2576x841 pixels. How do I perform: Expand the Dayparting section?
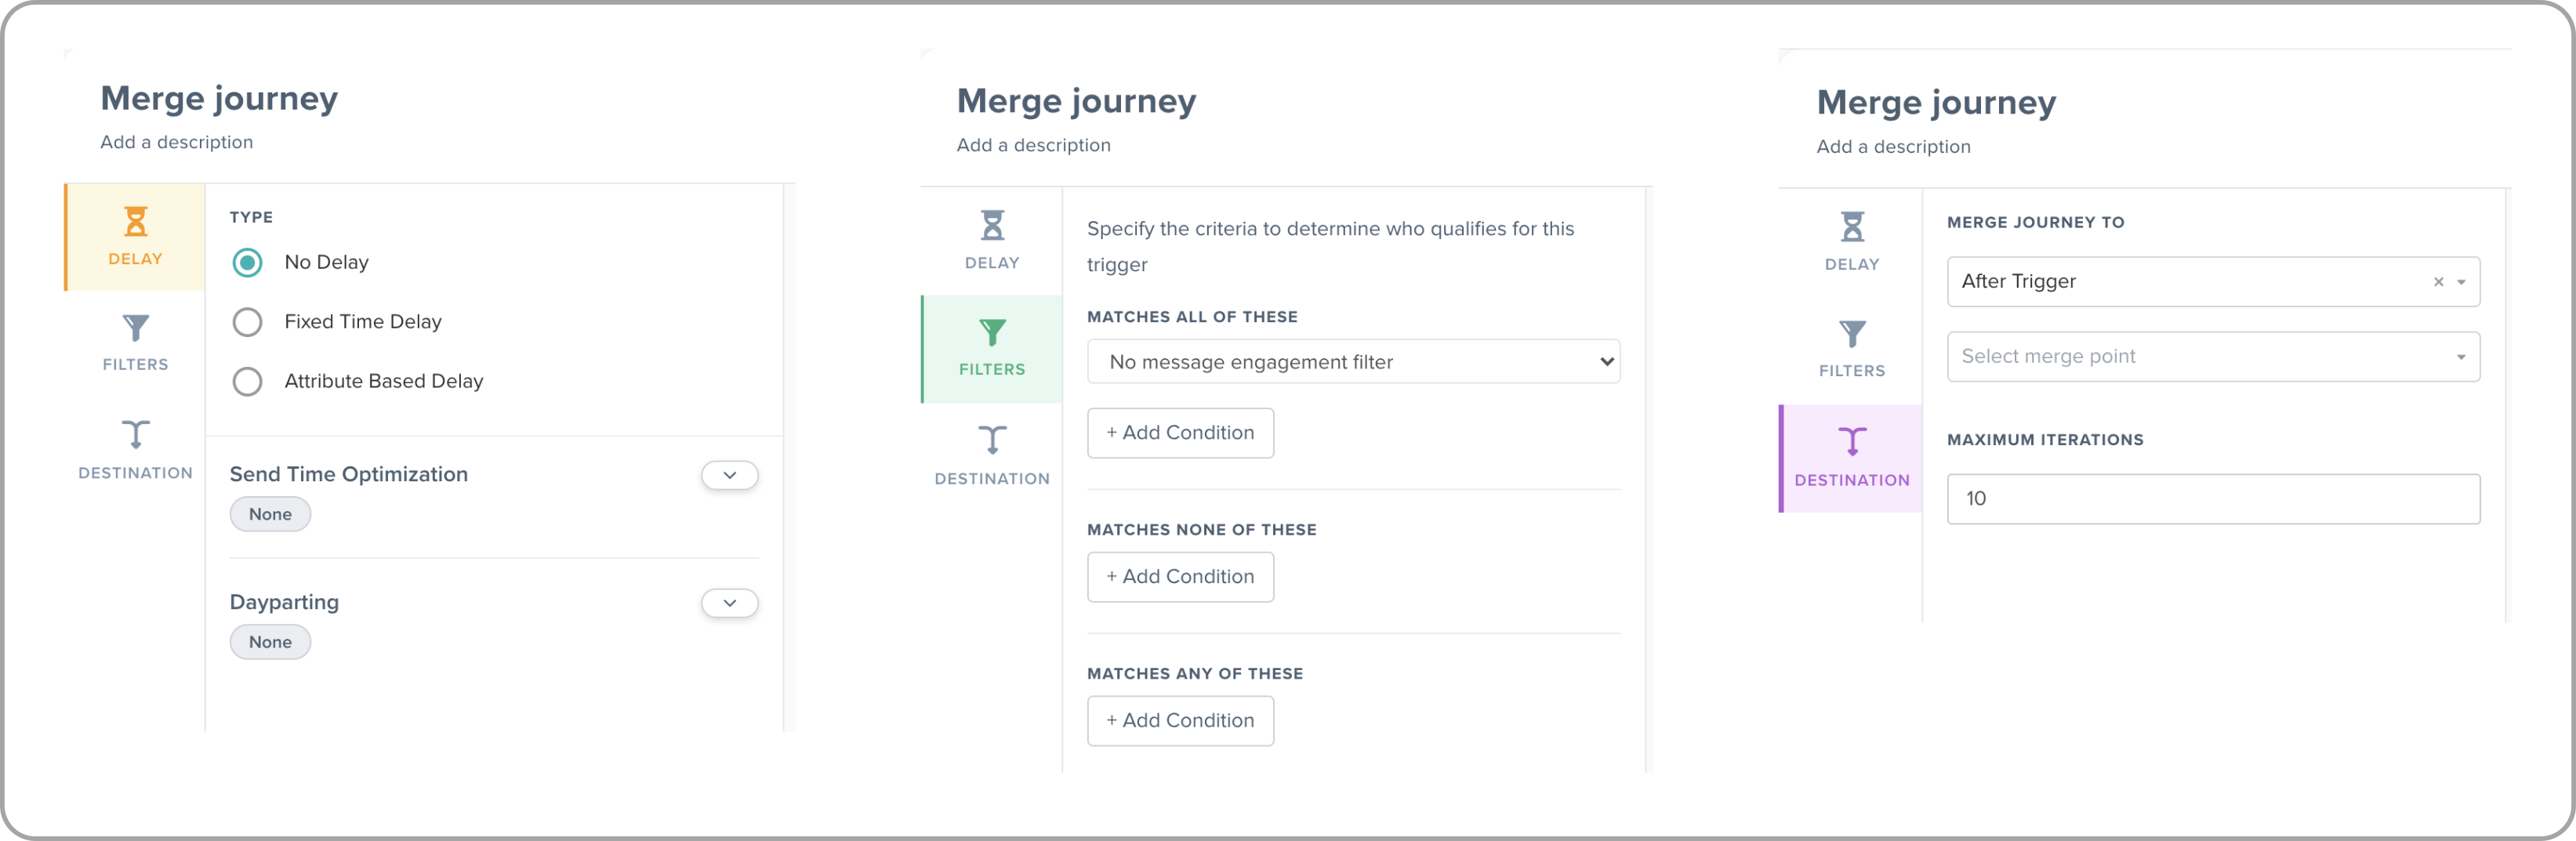(x=729, y=603)
